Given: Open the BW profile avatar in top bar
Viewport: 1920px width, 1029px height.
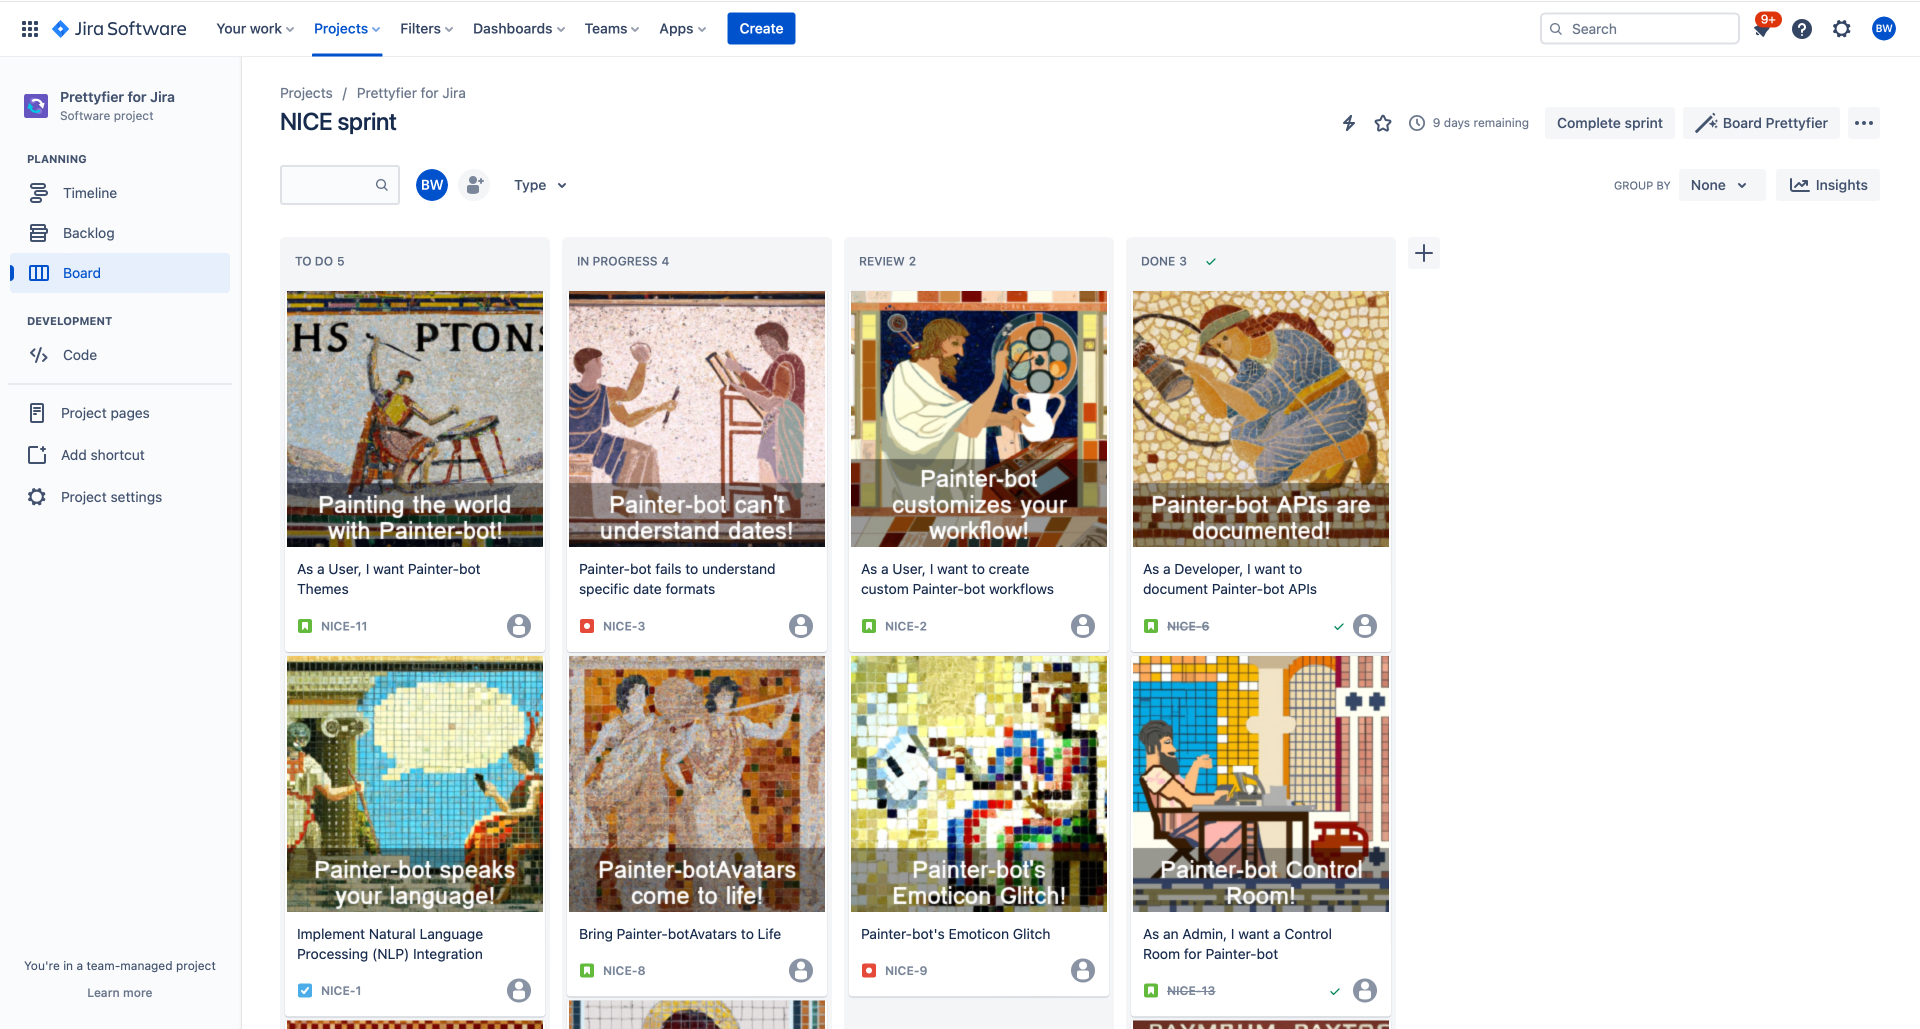Looking at the screenshot, I should point(1884,29).
